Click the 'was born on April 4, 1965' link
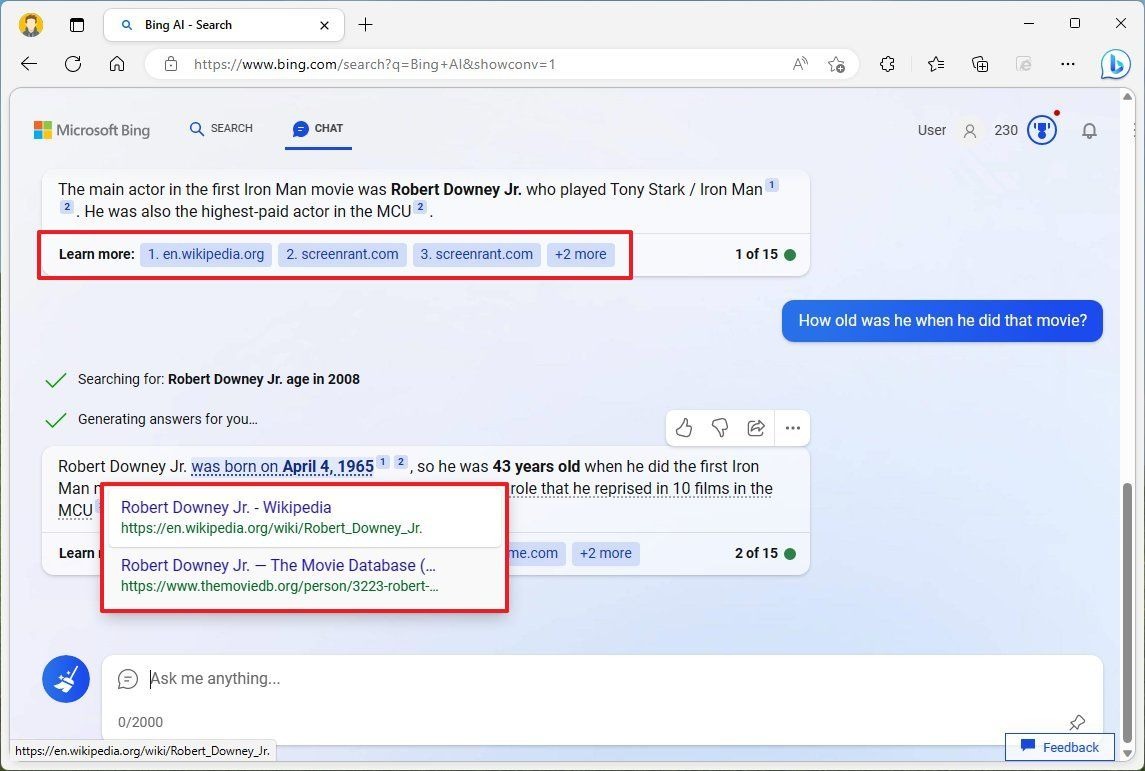 coord(282,467)
